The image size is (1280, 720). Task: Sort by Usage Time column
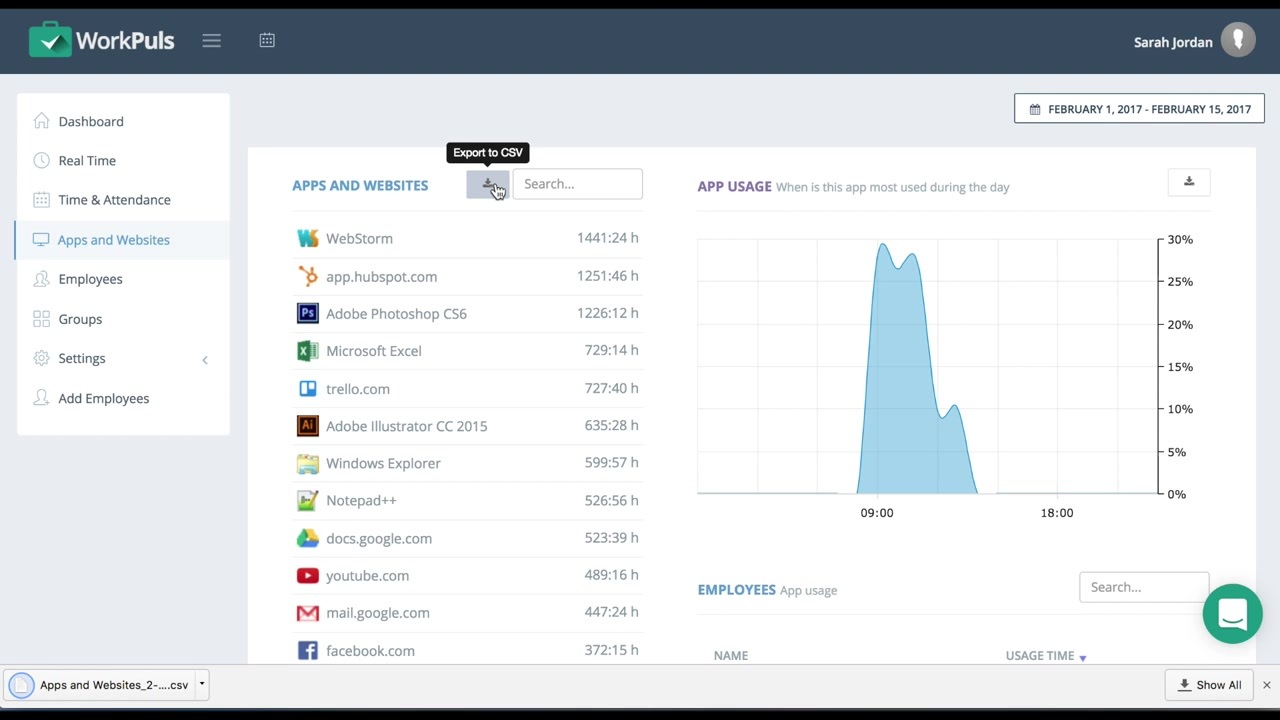tap(1046, 656)
